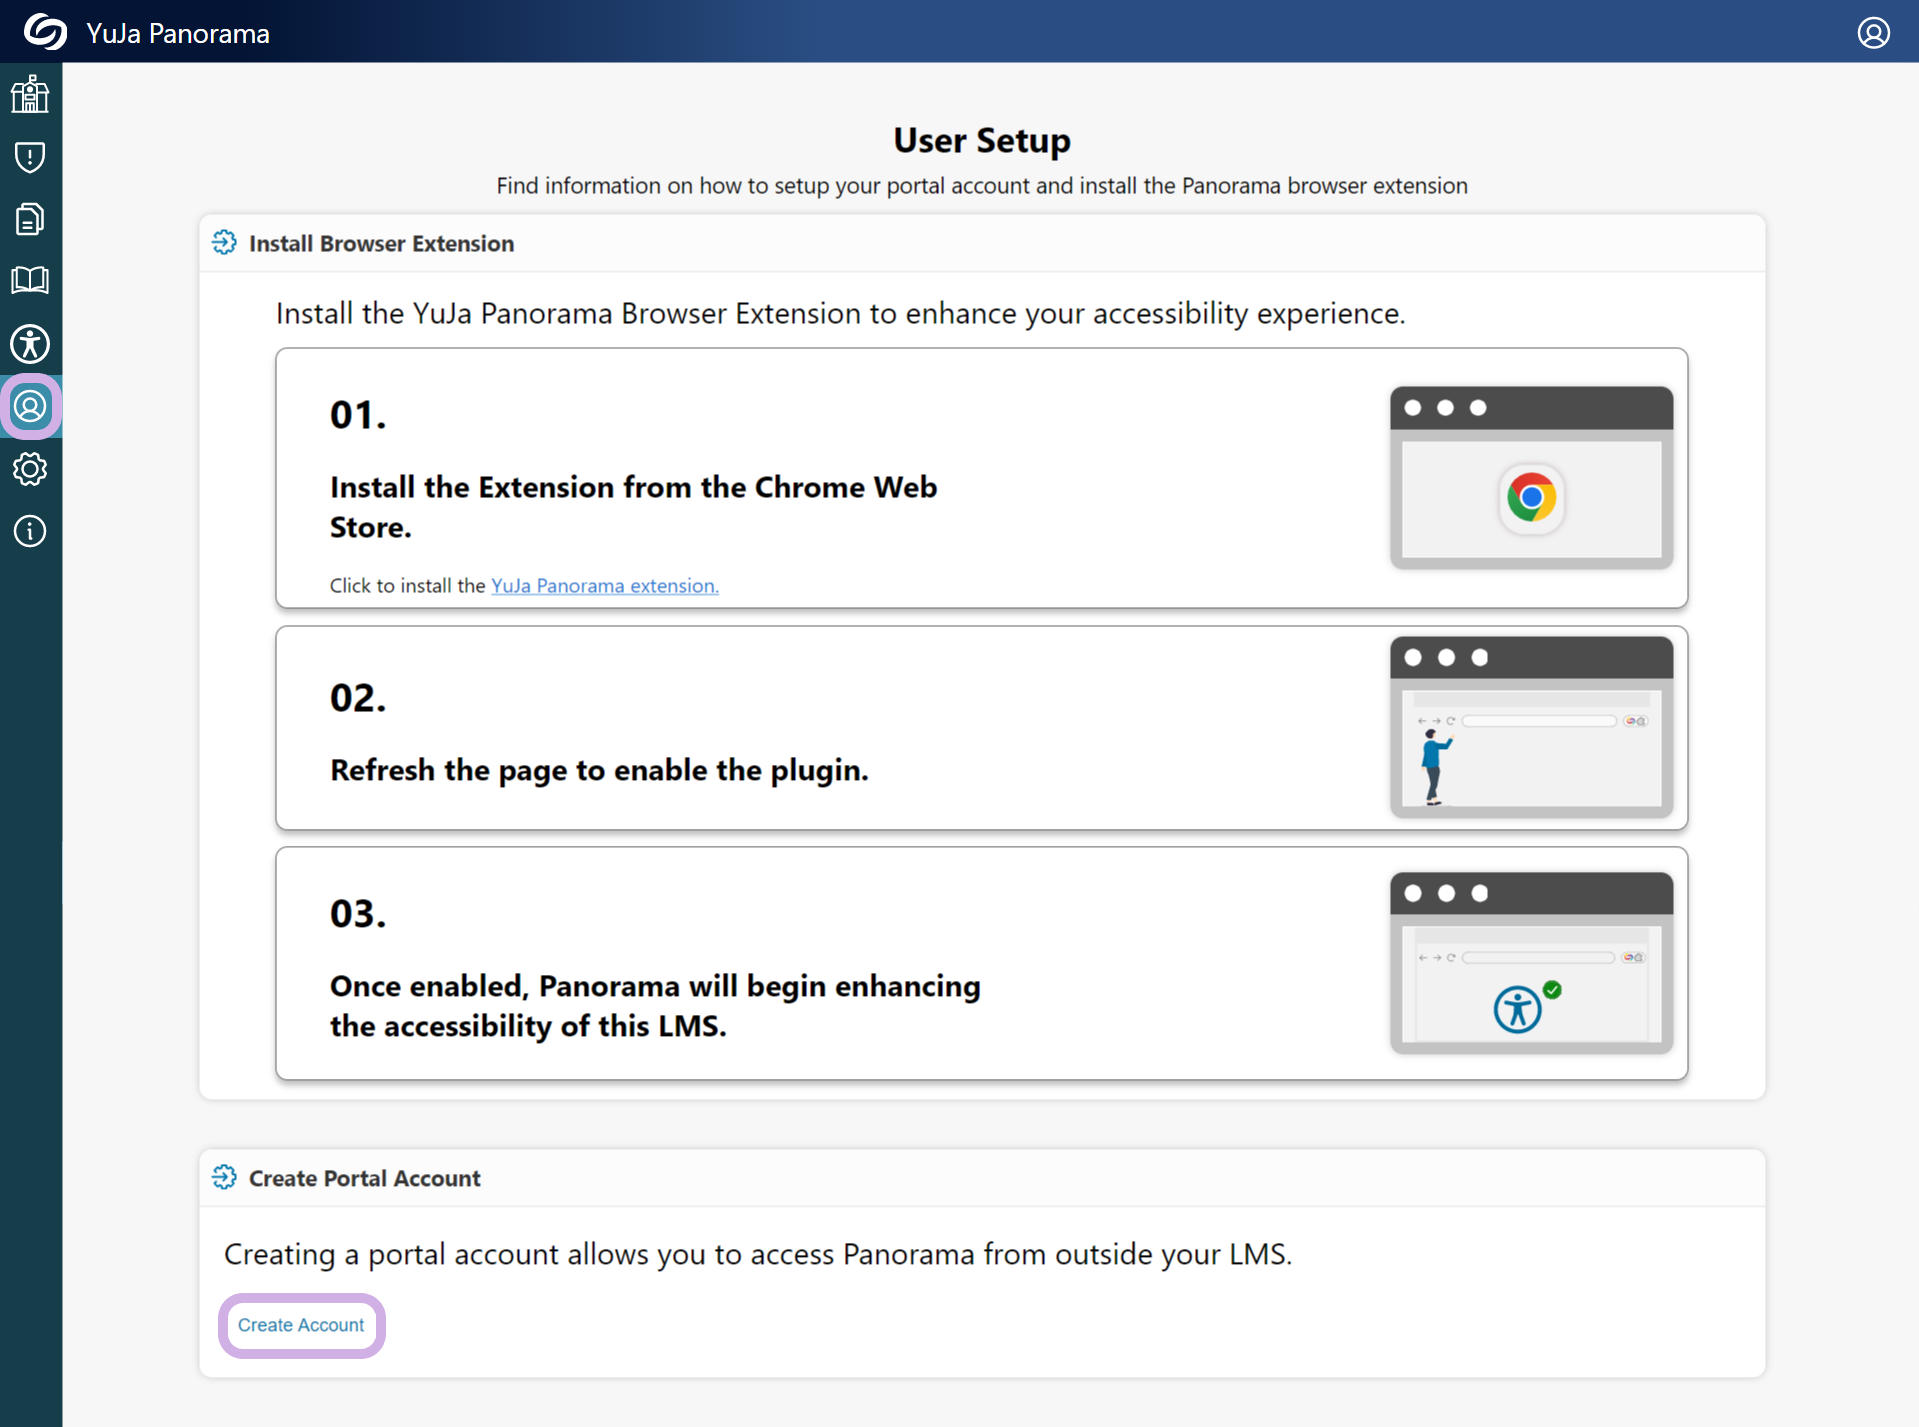This screenshot has width=1919, height=1427.
Task: Click the info circle icon in sidebar
Action: click(30, 531)
